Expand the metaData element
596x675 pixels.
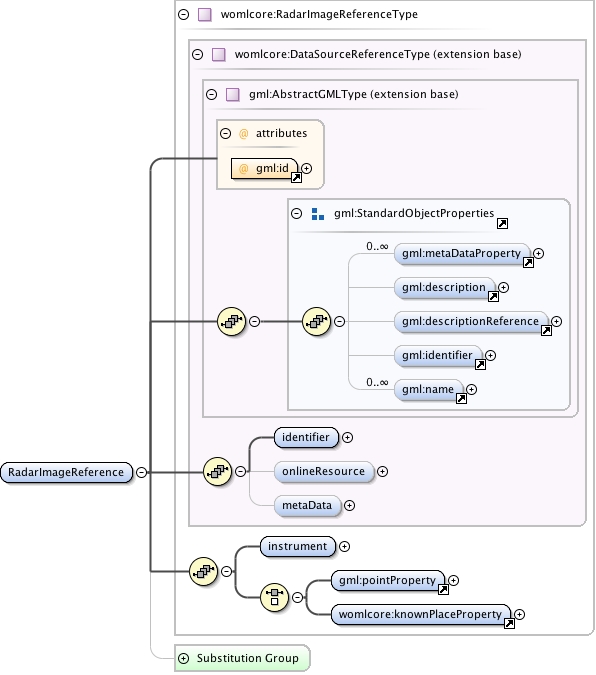pos(350,506)
